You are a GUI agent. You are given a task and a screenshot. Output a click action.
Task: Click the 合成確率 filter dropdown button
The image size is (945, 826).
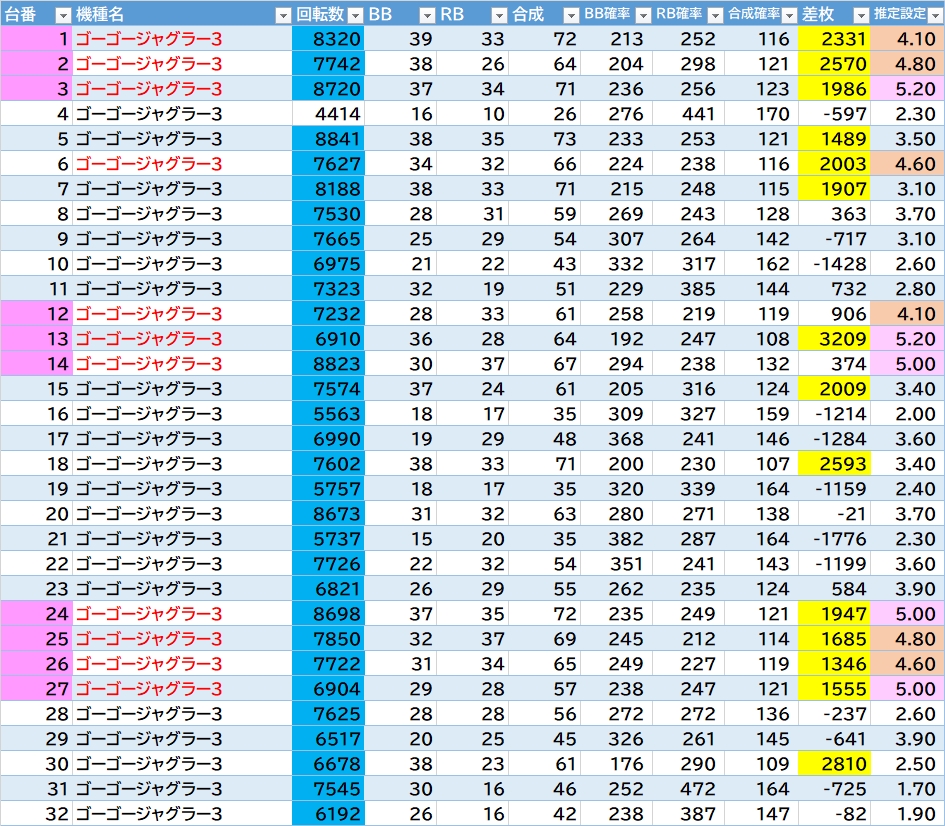pos(787,15)
